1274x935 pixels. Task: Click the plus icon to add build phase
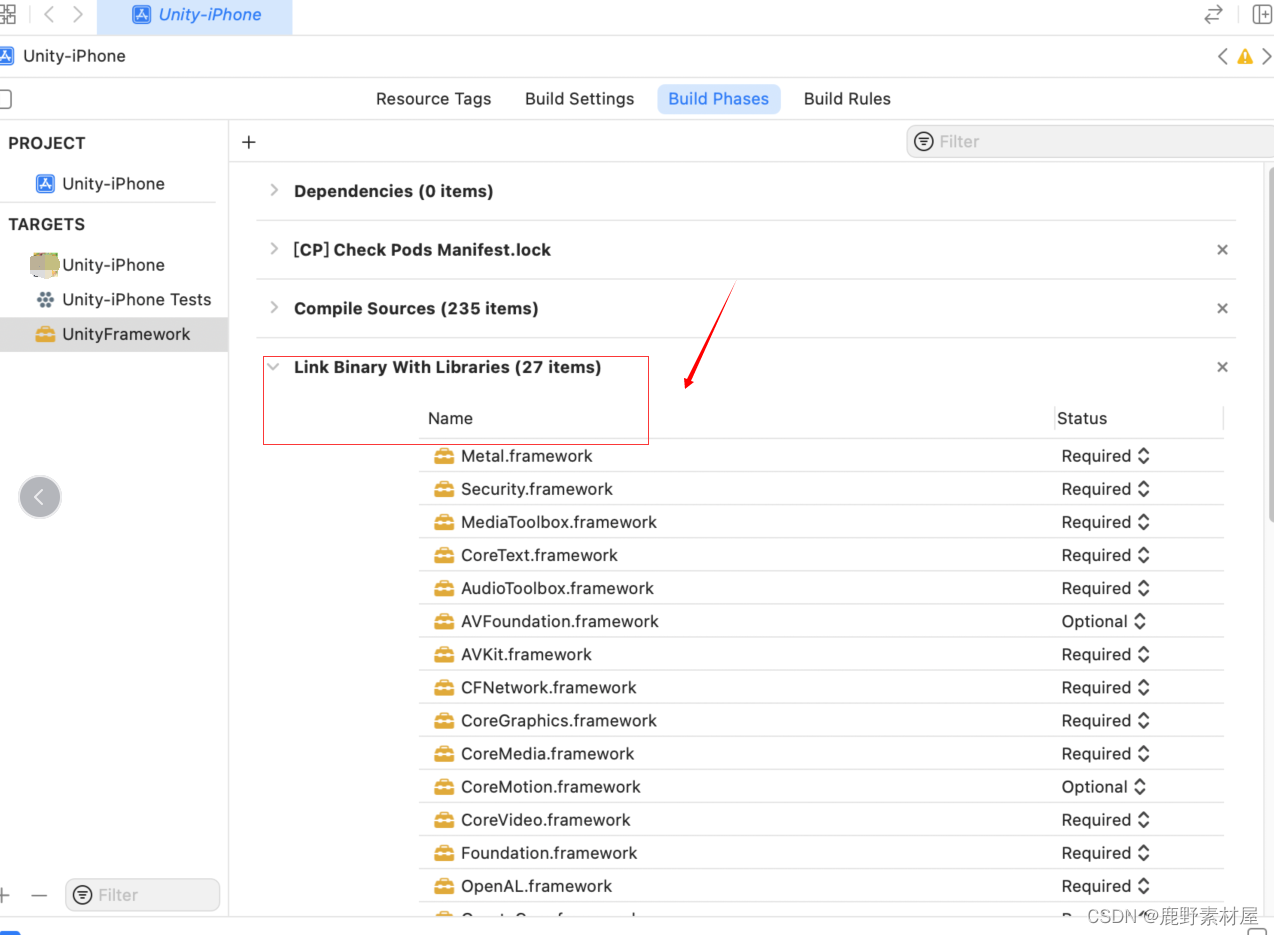tap(249, 142)
